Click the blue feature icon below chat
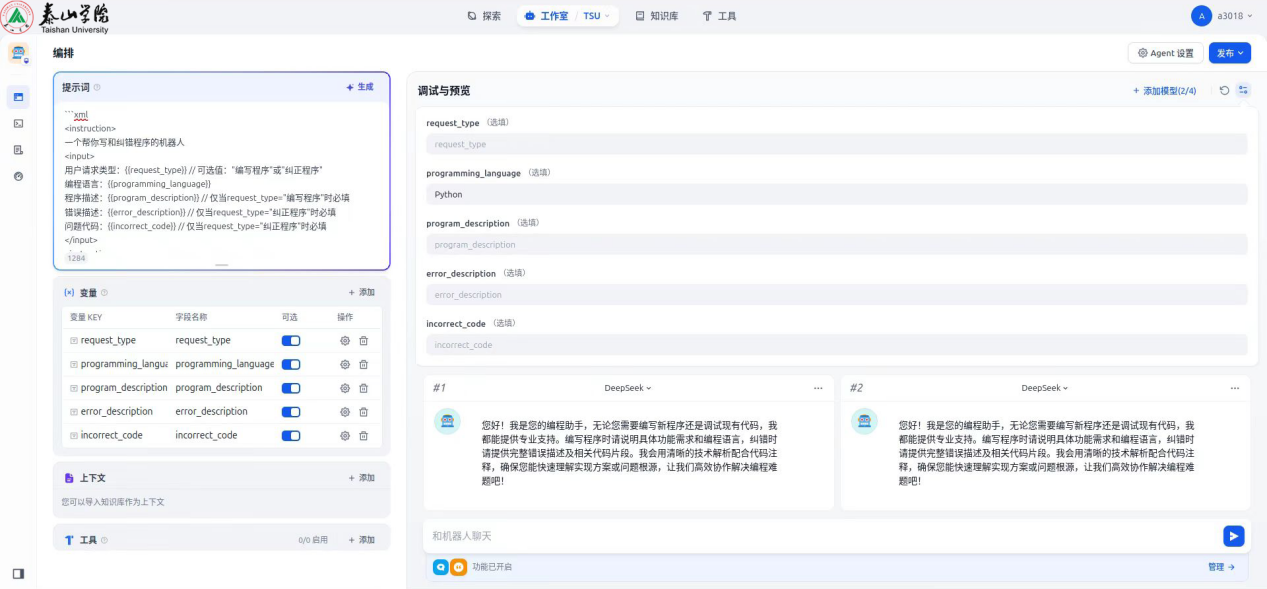Viewport: 1267px width, 589px height. point(441,567)
